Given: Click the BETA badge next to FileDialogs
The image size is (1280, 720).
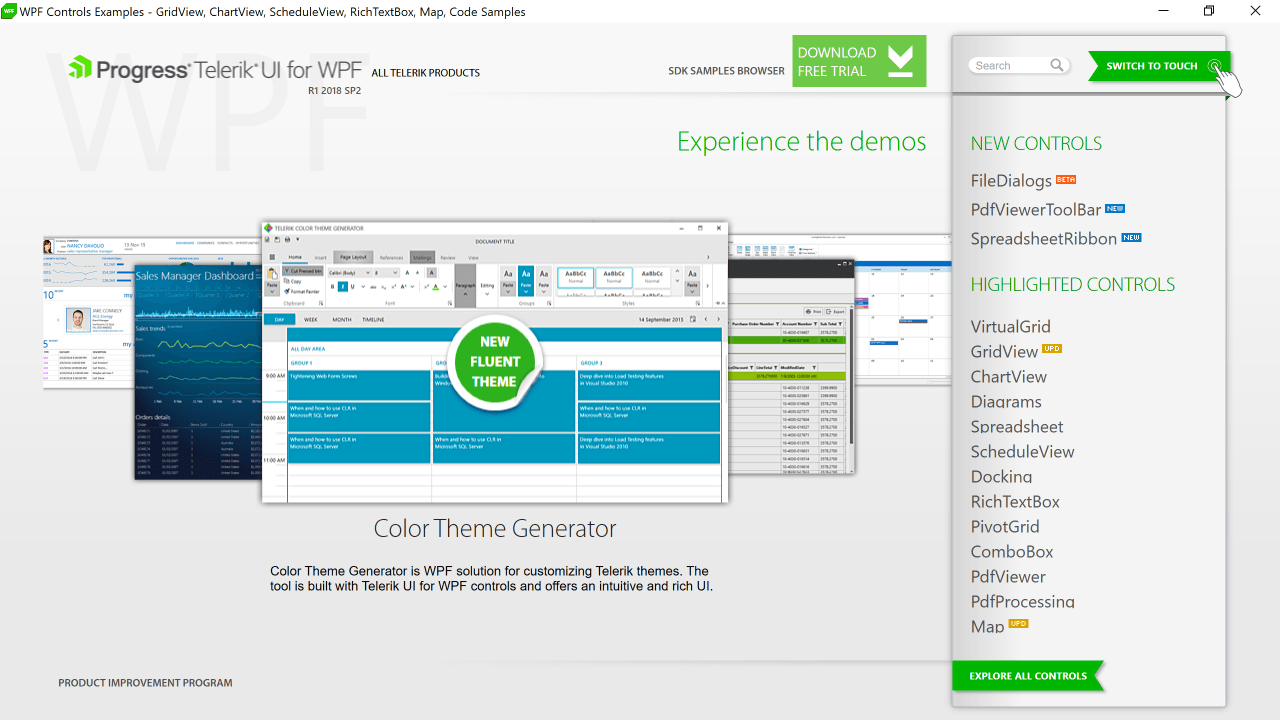Looking at the screenshot, I should click(x=1066, y=179).
